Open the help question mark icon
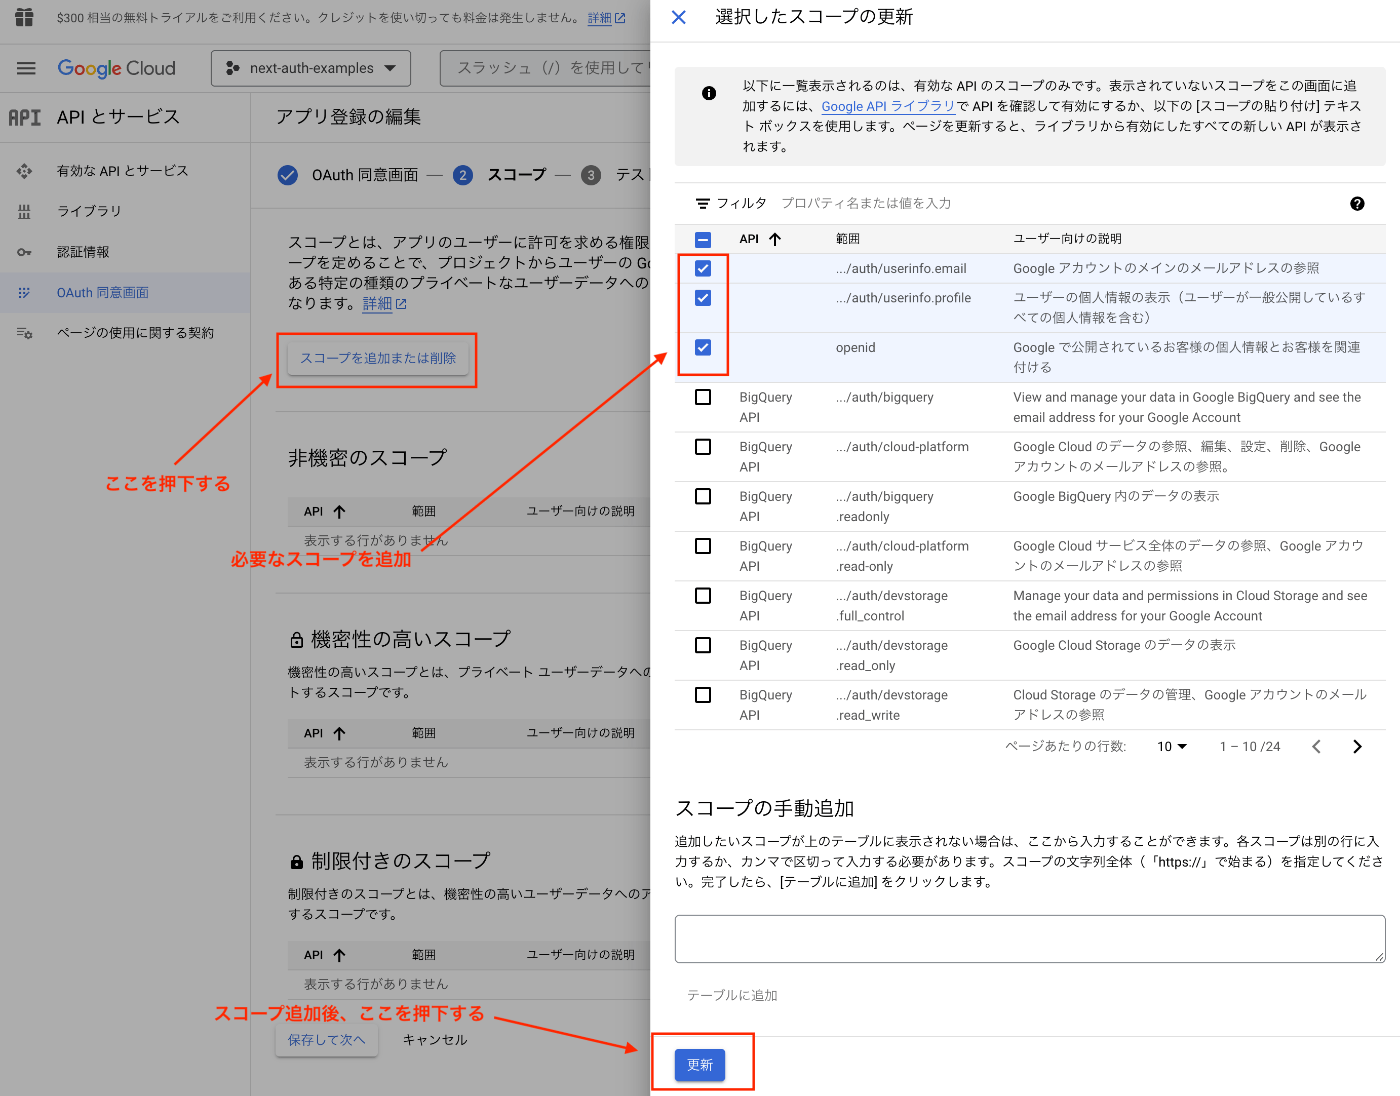This screenshot has height=1096, width=1400. pyautogui.click(x=1357, y=203)
